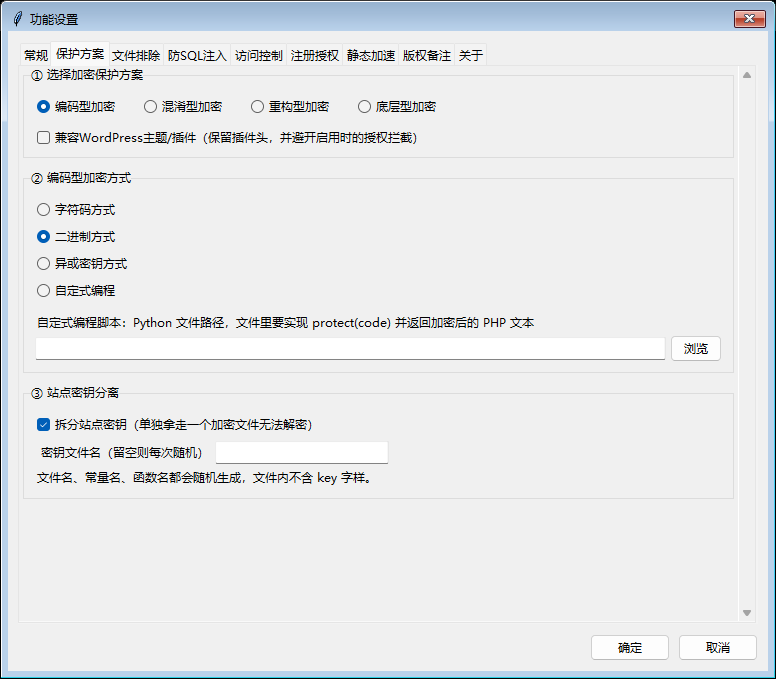This screenshot has height=679, width=776.
Task: Open the 保护方案 tab
Action: [x=80, y=54]
